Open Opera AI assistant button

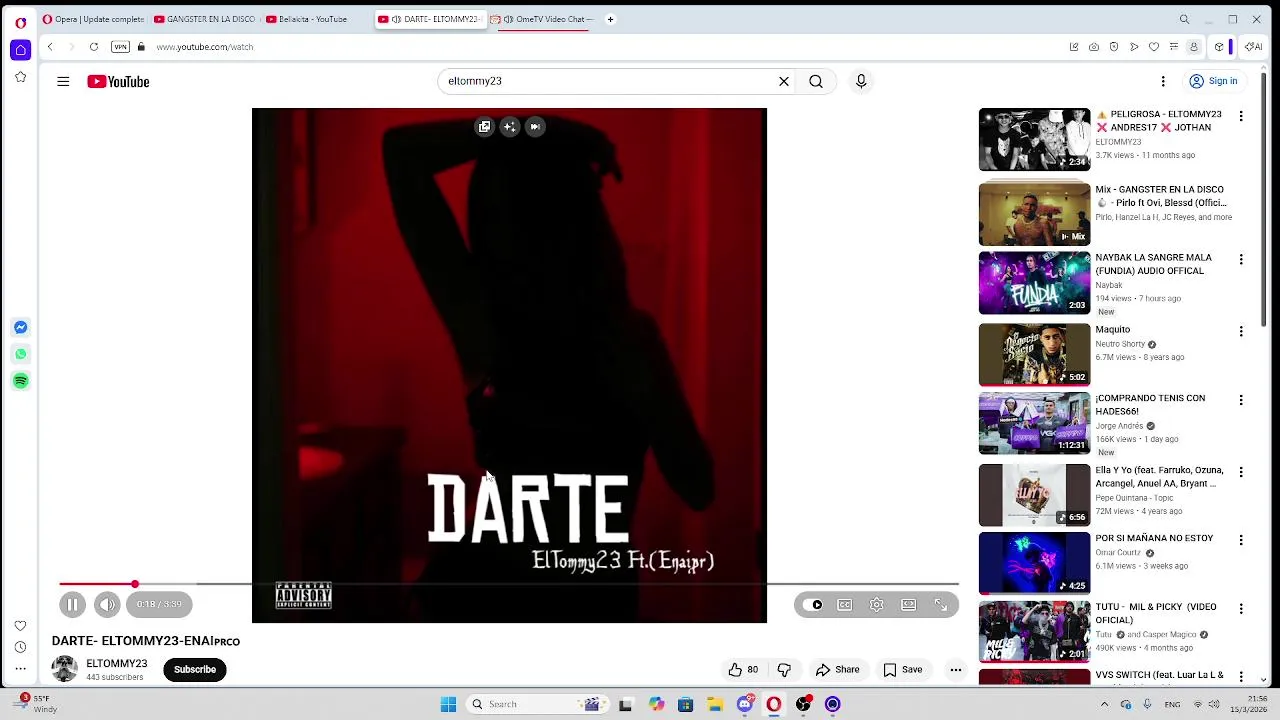coord(1253,47)
